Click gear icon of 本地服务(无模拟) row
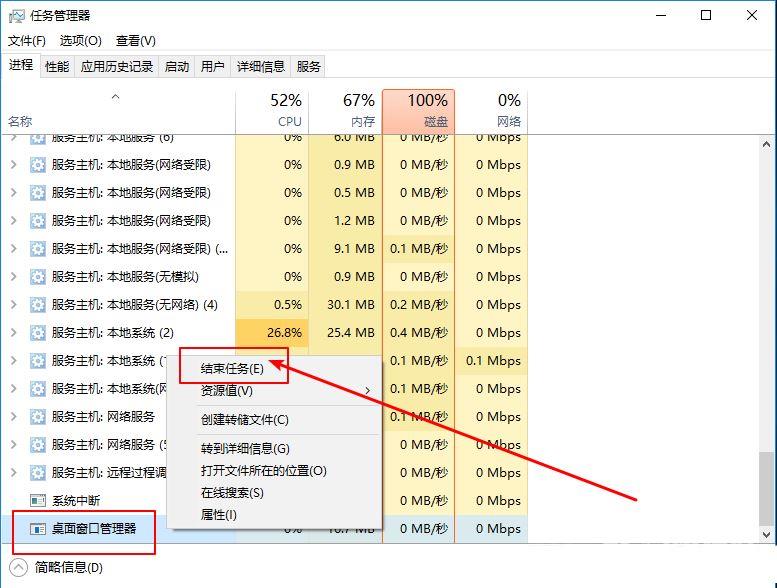Viewport: 777px width, 588px height. 38,277
